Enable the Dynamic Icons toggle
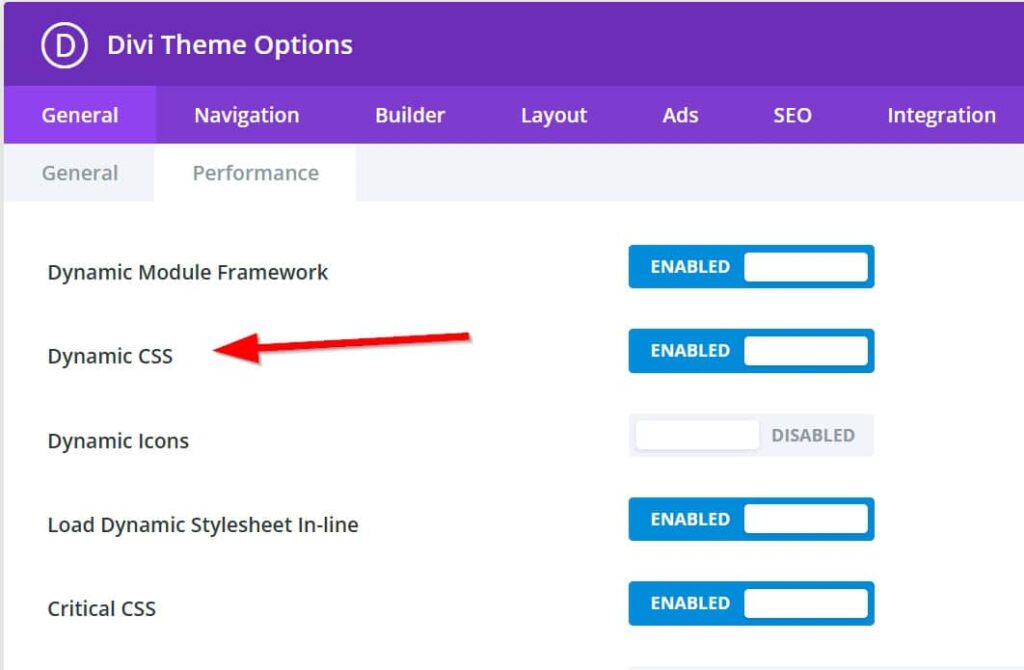The height and width of the screenshot is (670, 1024). point(751,435)
